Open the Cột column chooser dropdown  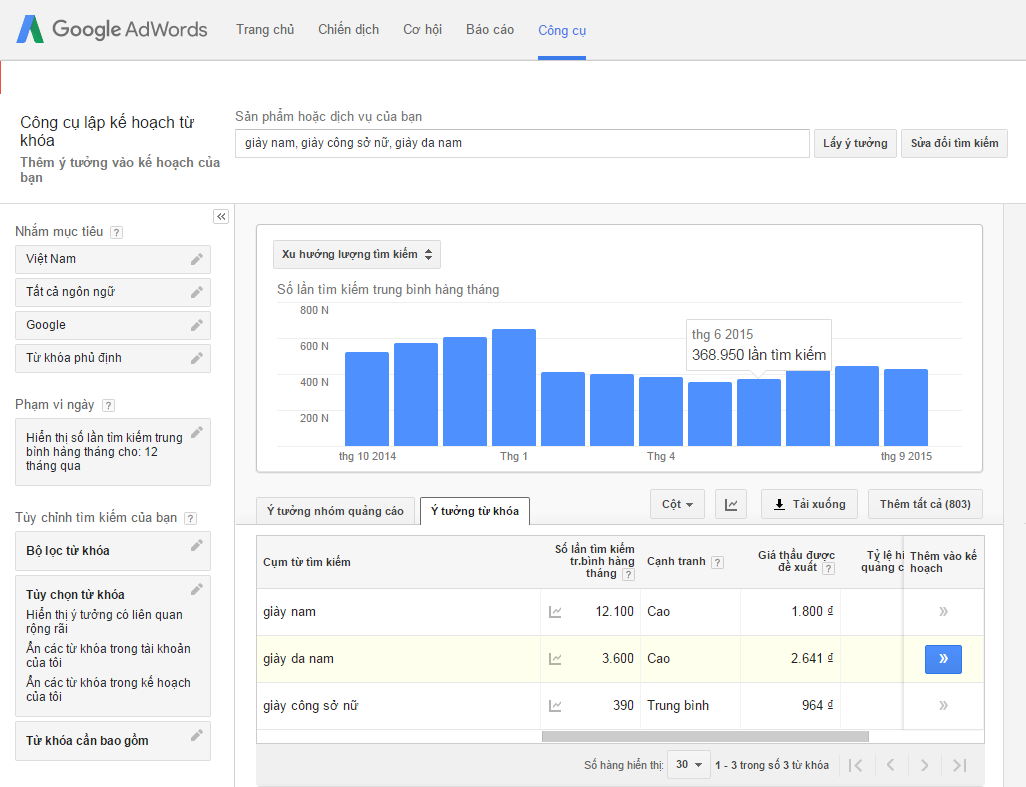pos(677,504)
